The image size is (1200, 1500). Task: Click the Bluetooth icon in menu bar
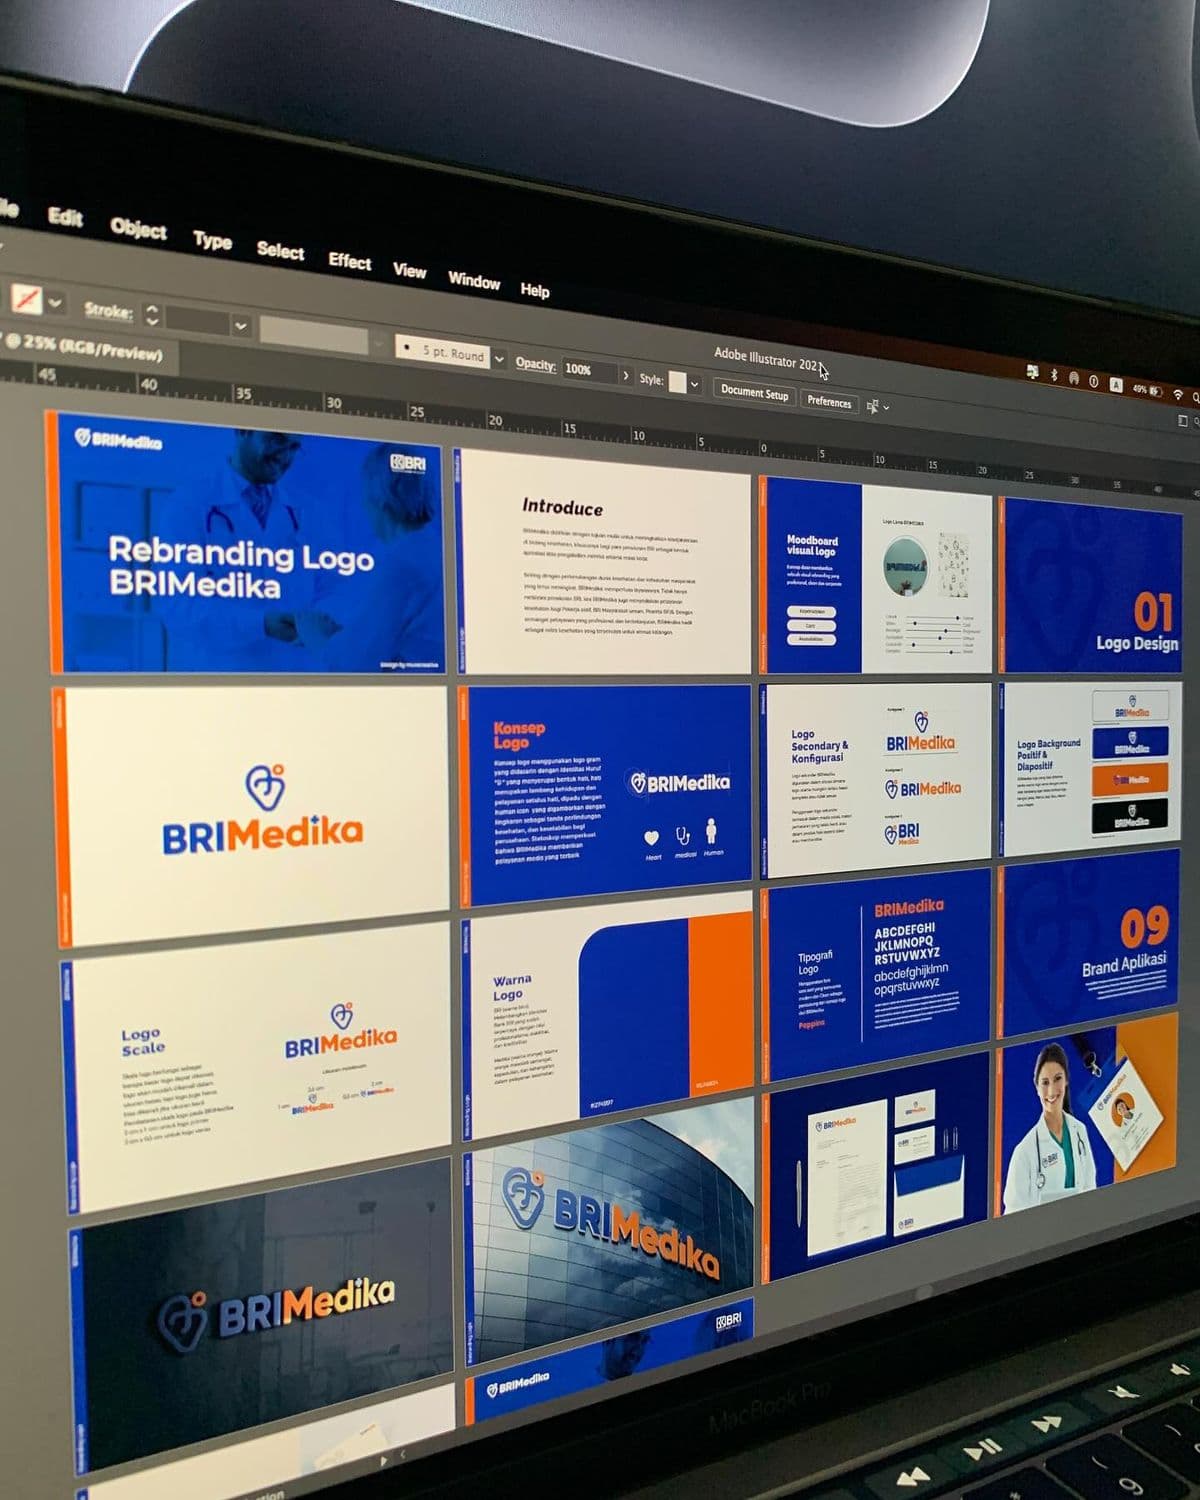click(x=1054, y=375)
